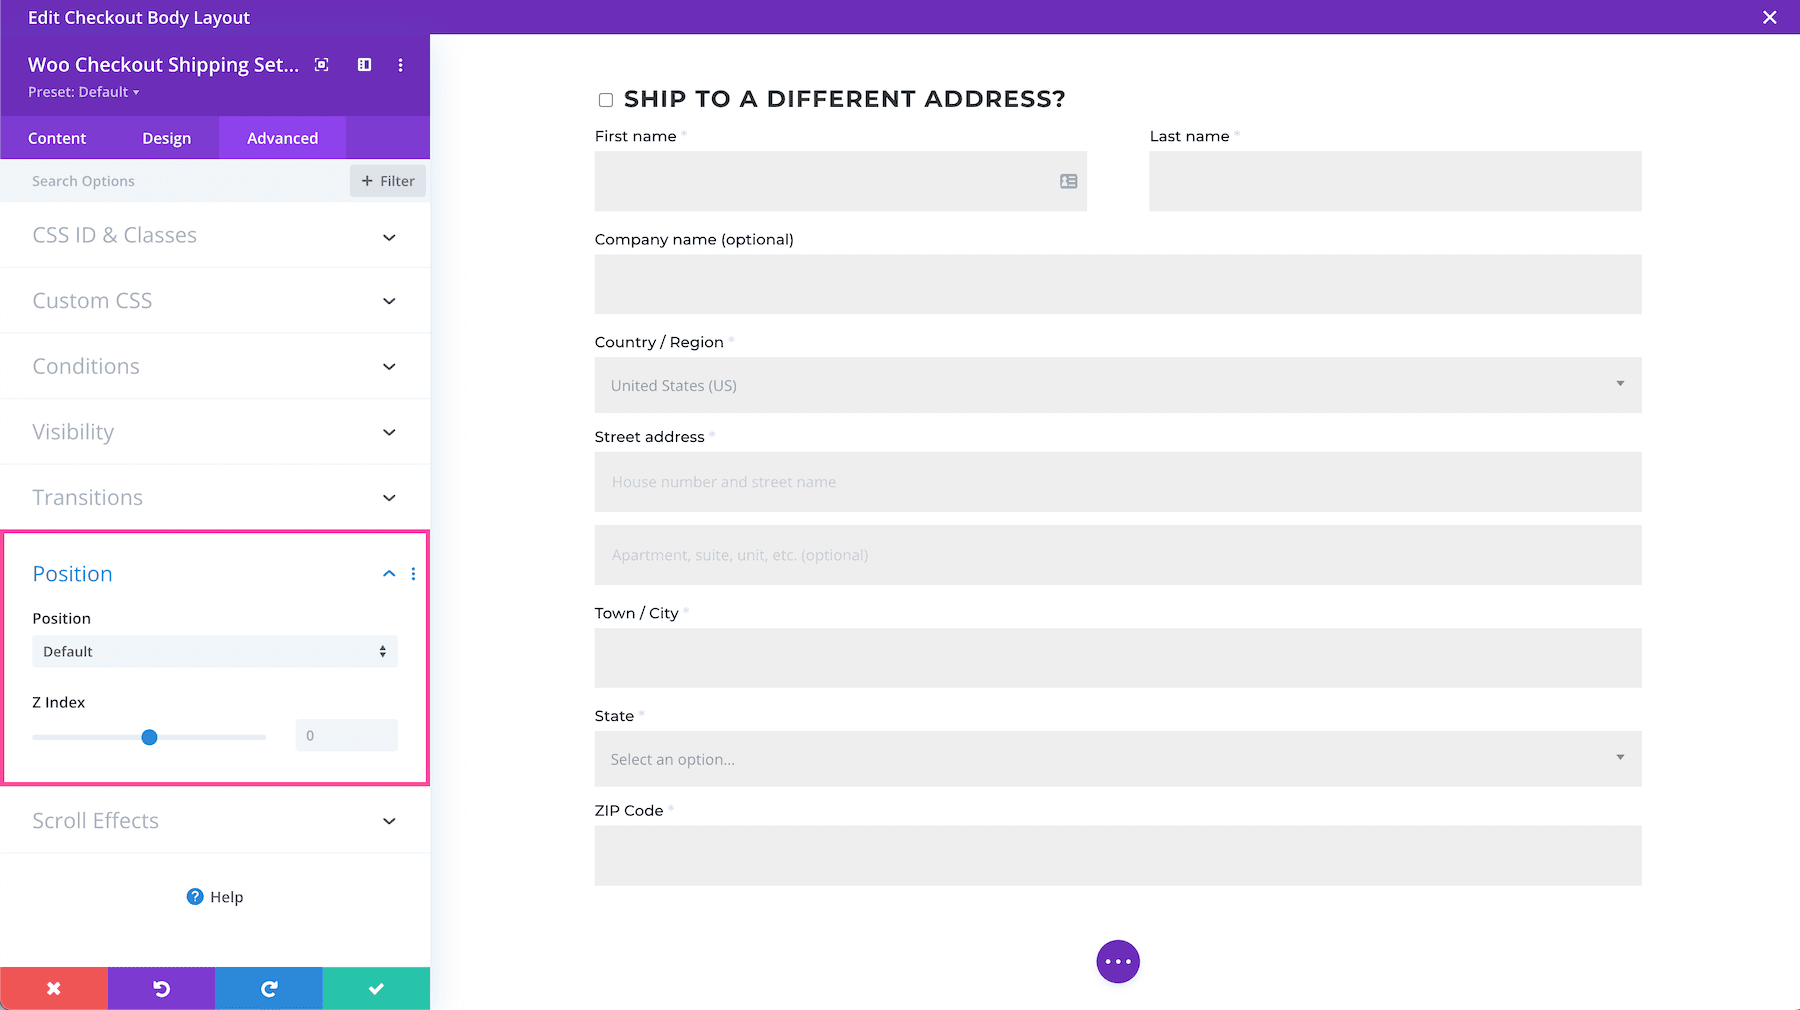1800x1010 pixels.
Task: Redo the last change
Action: [x=268, y=988]
